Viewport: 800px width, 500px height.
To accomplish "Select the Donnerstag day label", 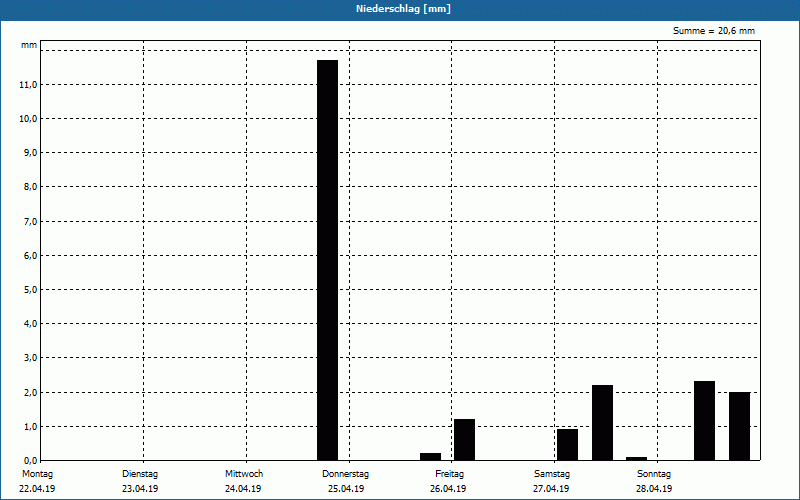I will (x=345, y=474).
